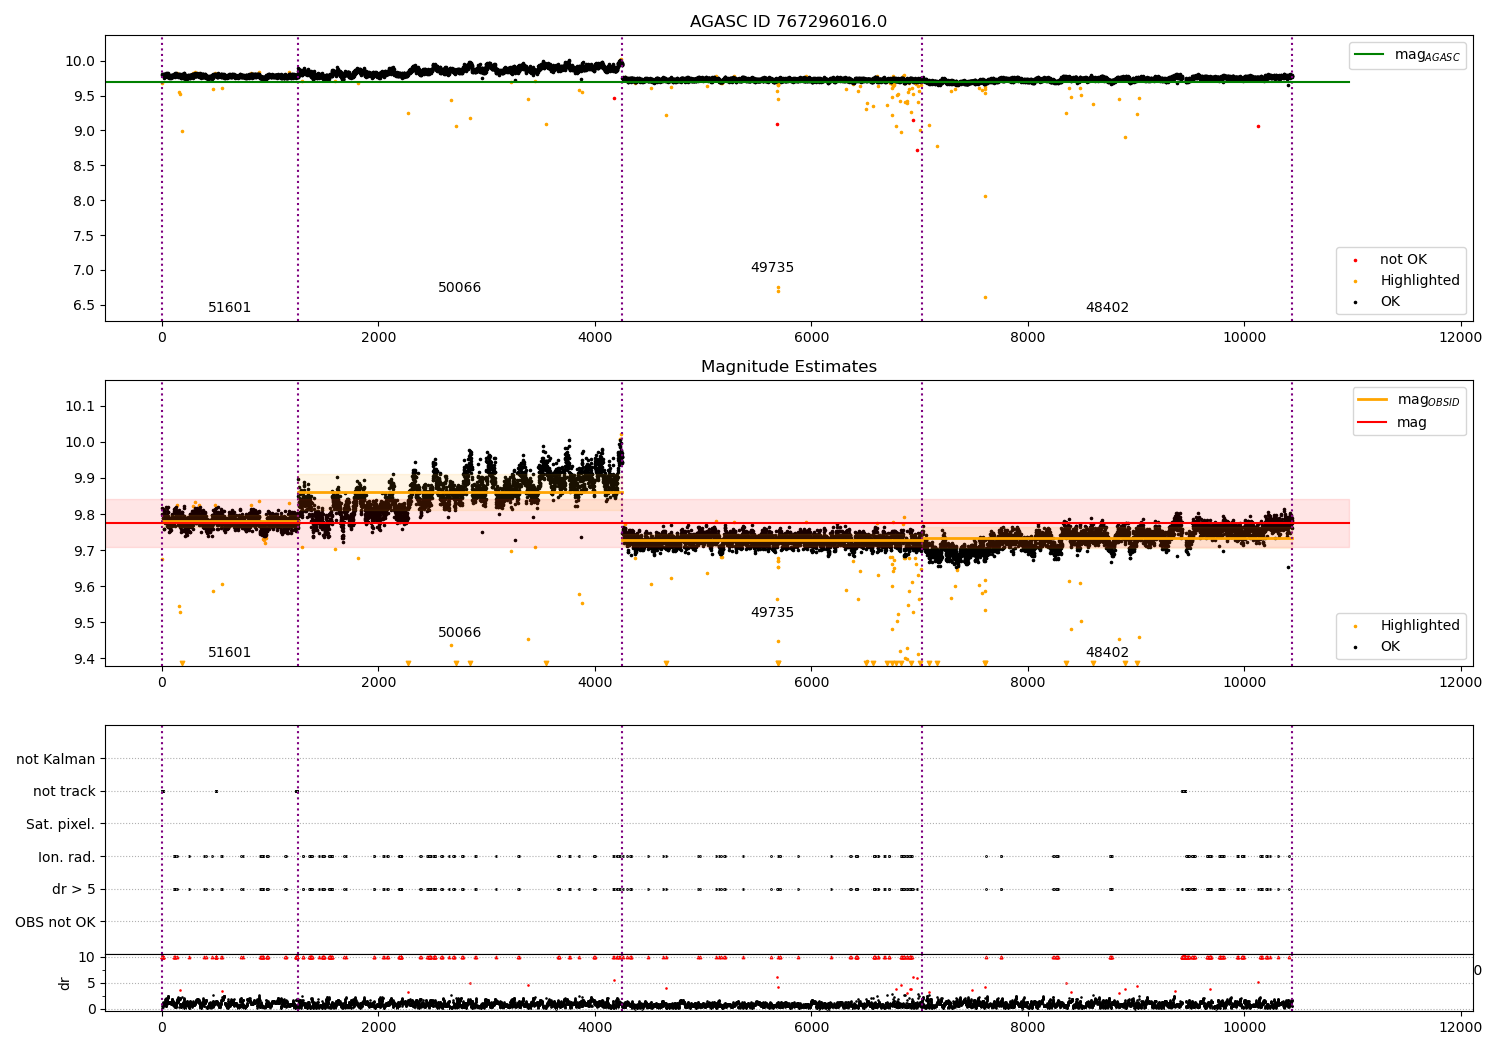
Task: Click the 'not track' y-axis label
Action: (x=64, y=792)
